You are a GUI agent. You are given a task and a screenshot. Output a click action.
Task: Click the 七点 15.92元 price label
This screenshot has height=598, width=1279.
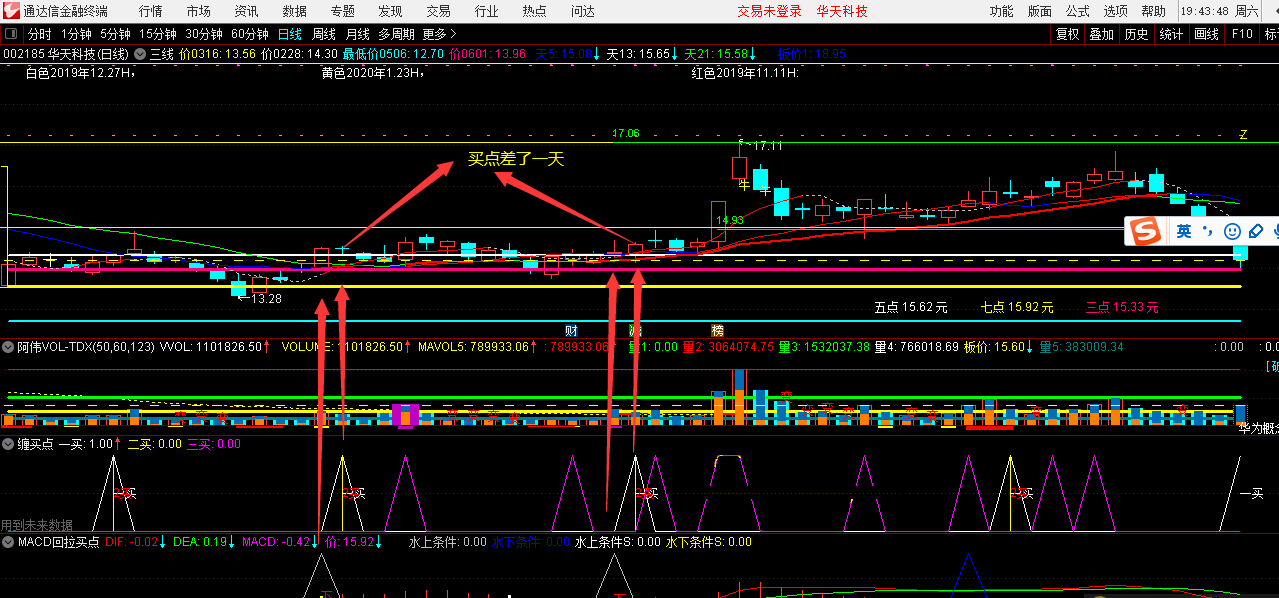1017,307
